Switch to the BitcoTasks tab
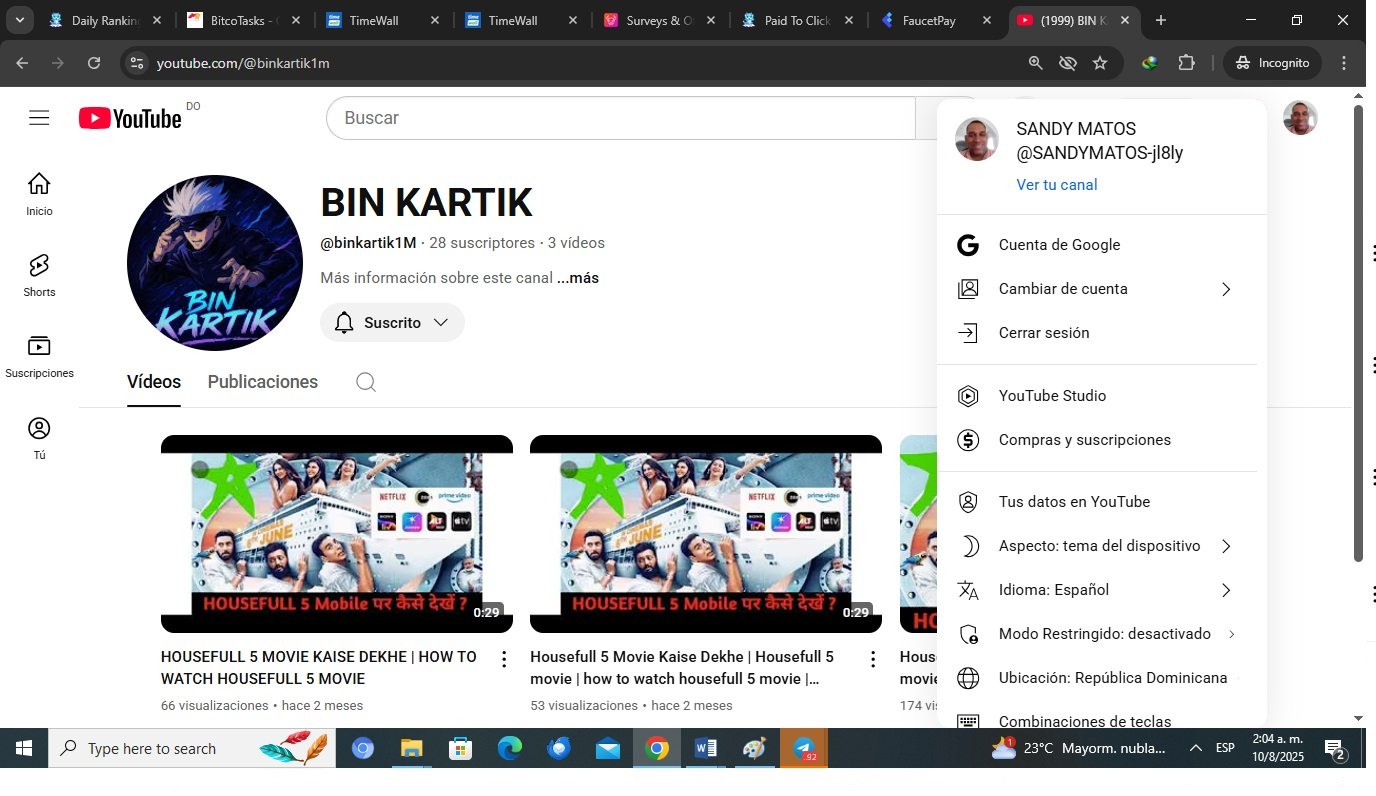This screenshot has height=796, width=1376. click(242, 20)
